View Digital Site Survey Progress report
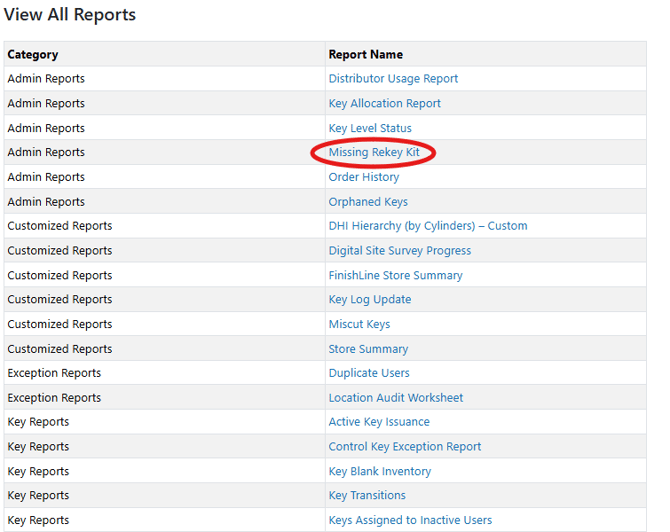This screenshot has height=532, width=670. tap(399, 251)
